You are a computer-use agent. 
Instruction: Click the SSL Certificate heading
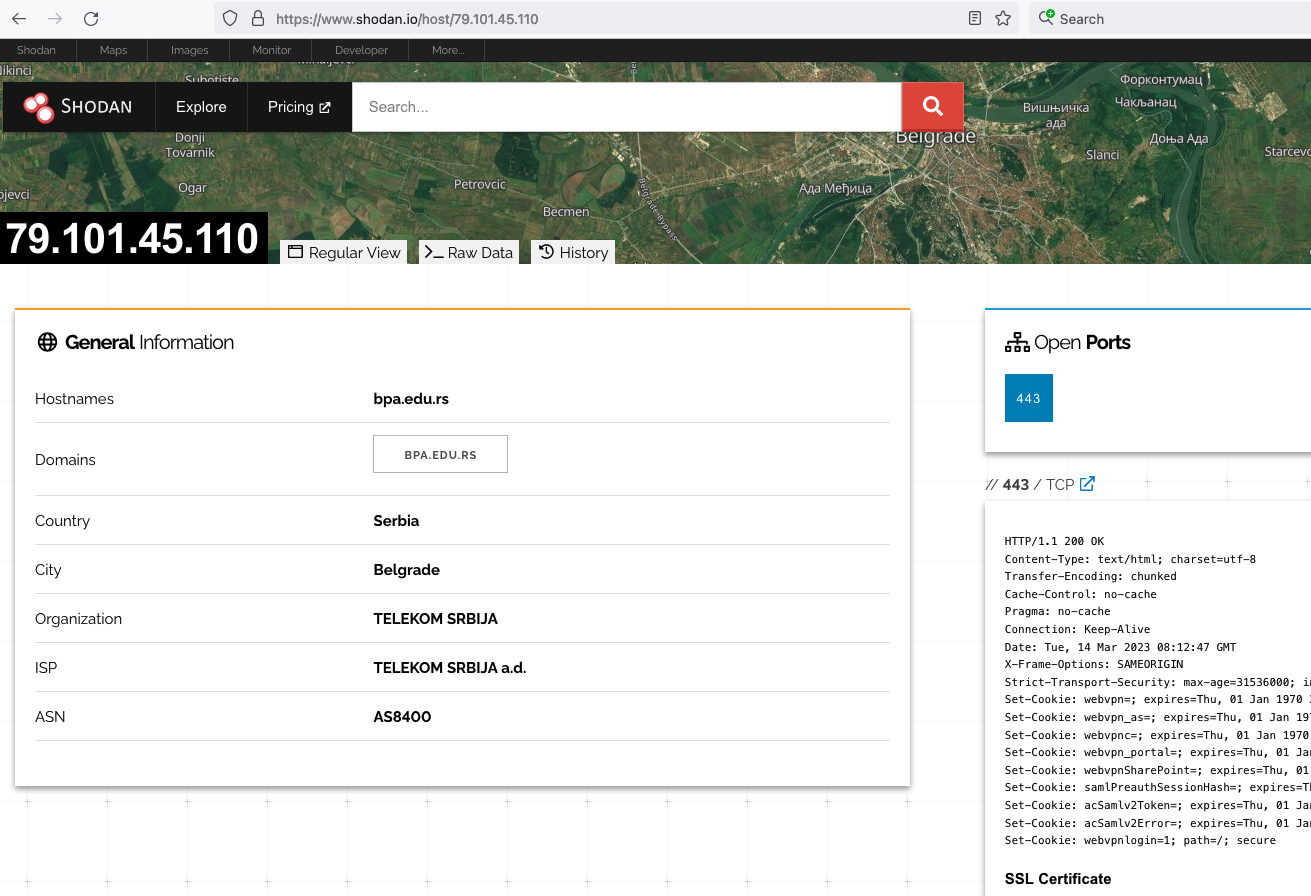point(1058,879)
